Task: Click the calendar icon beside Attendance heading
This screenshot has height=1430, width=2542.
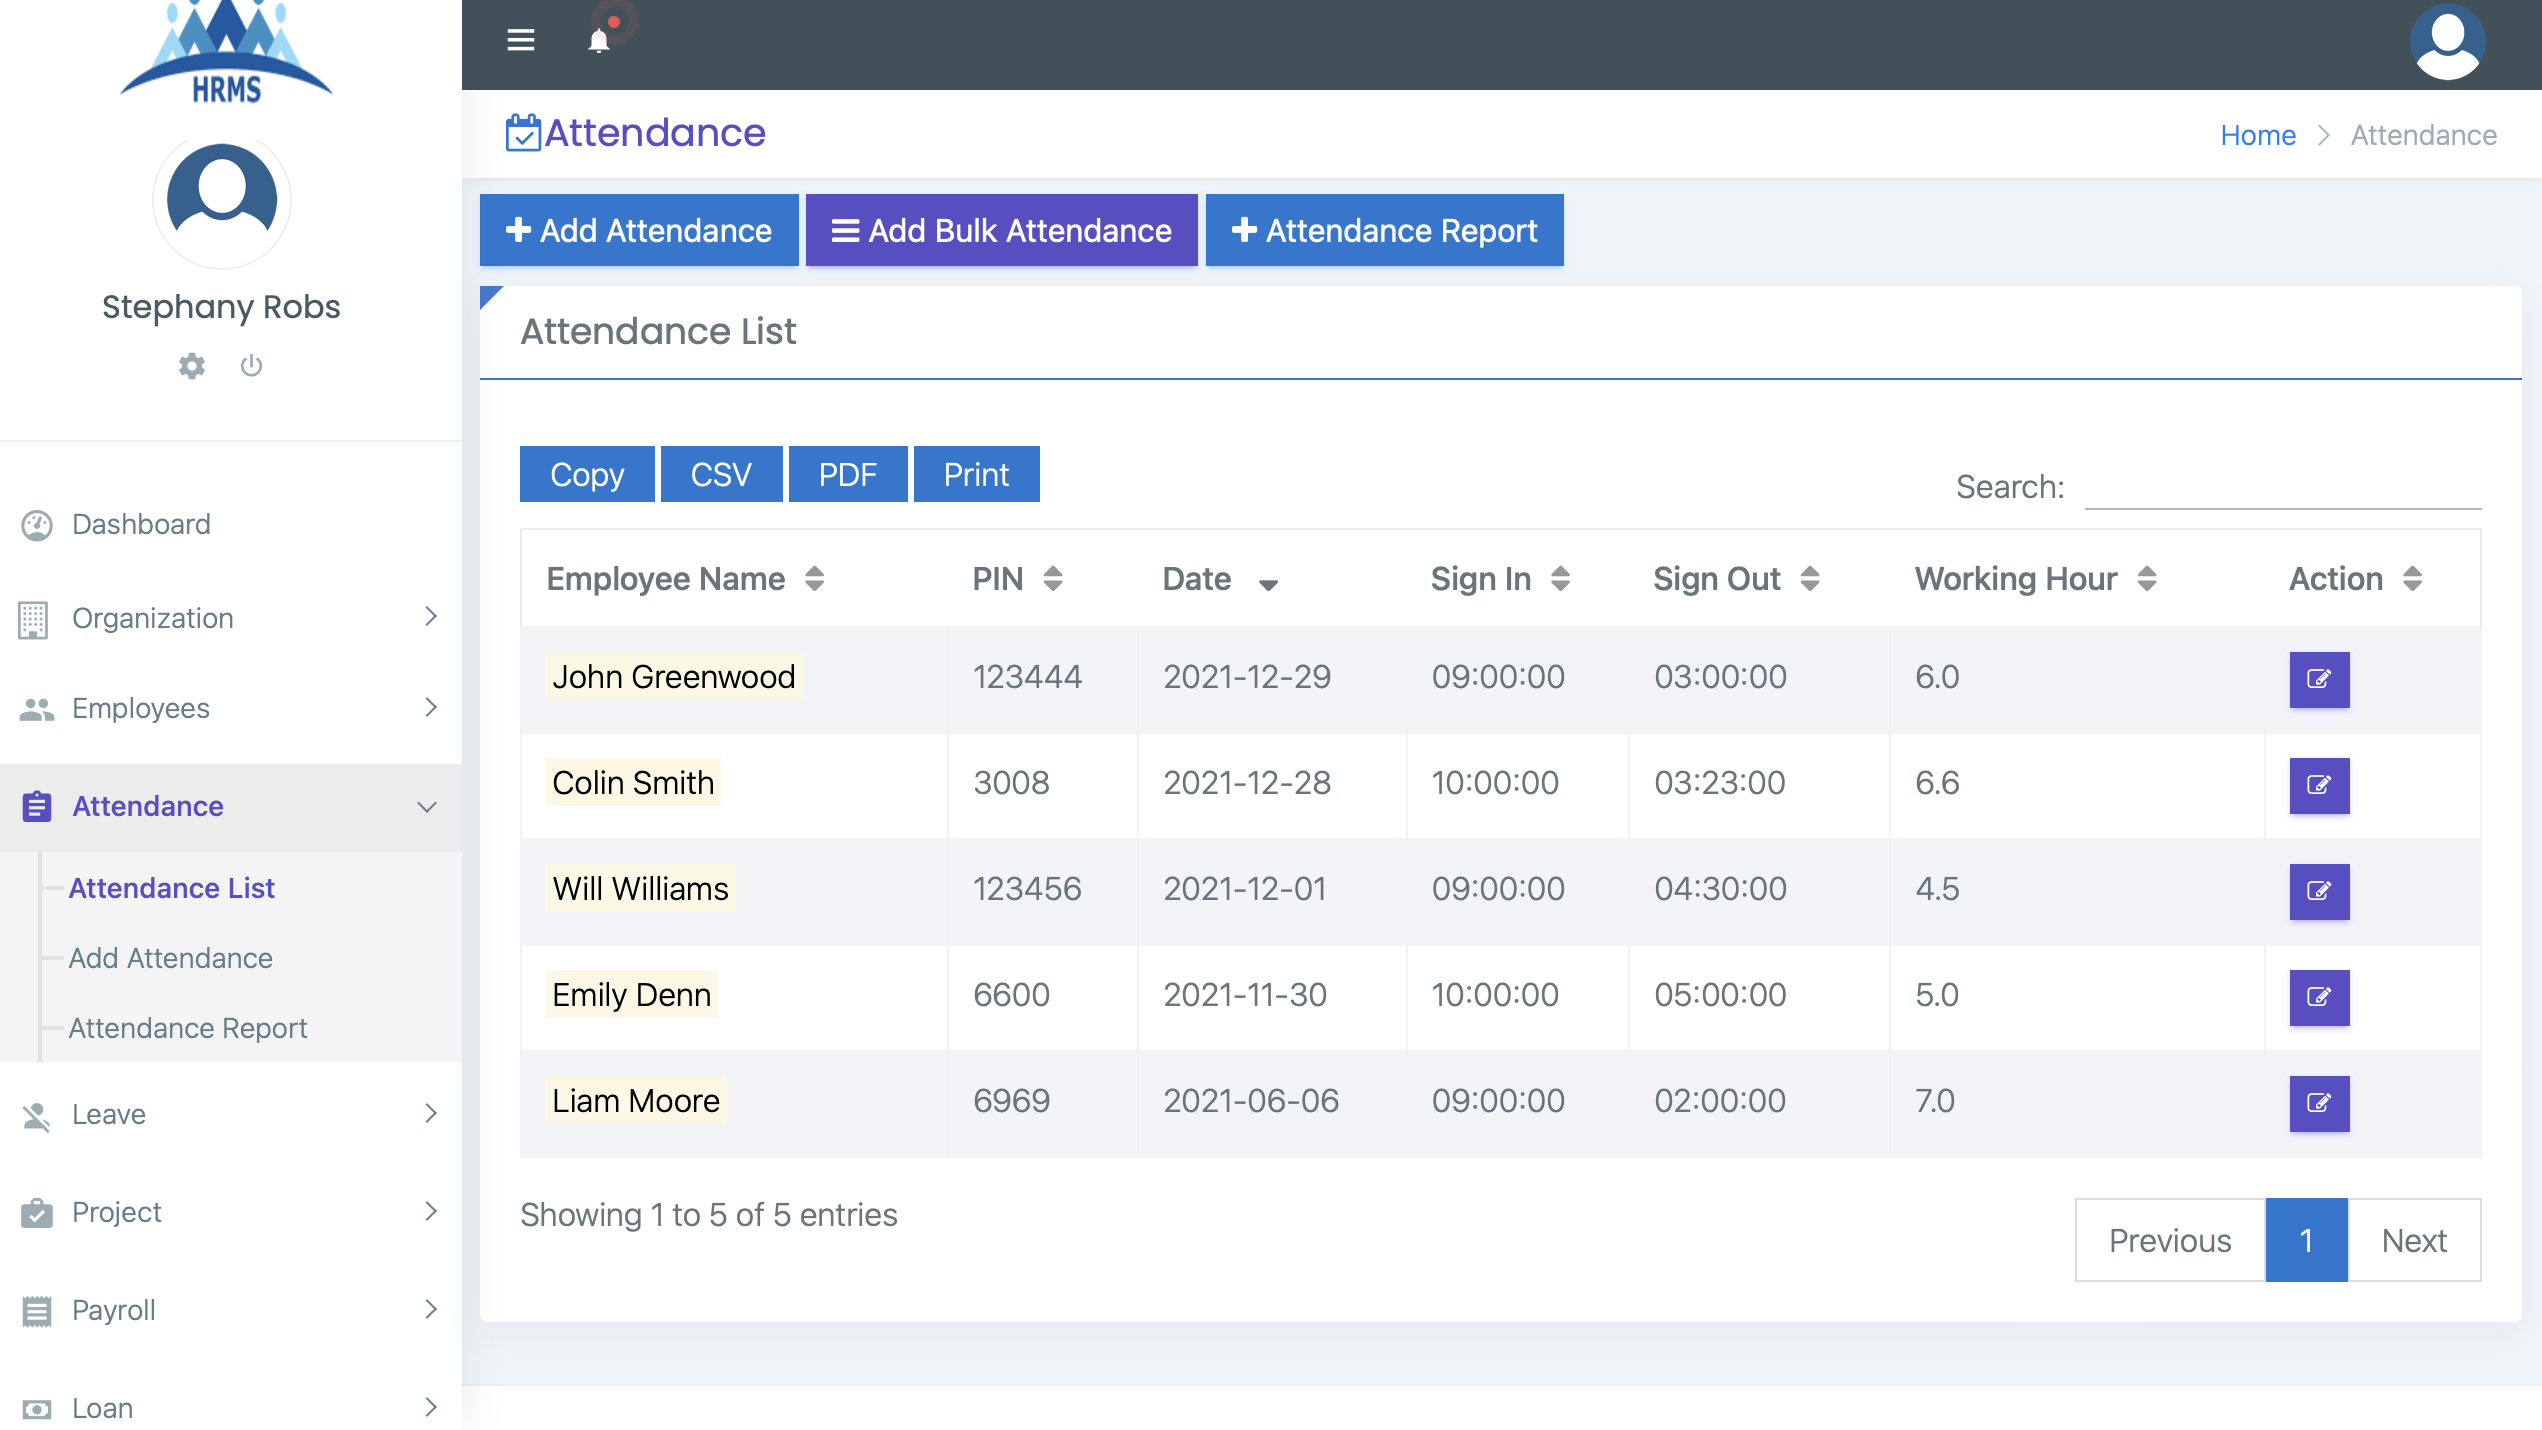Action: click(522, 132)
